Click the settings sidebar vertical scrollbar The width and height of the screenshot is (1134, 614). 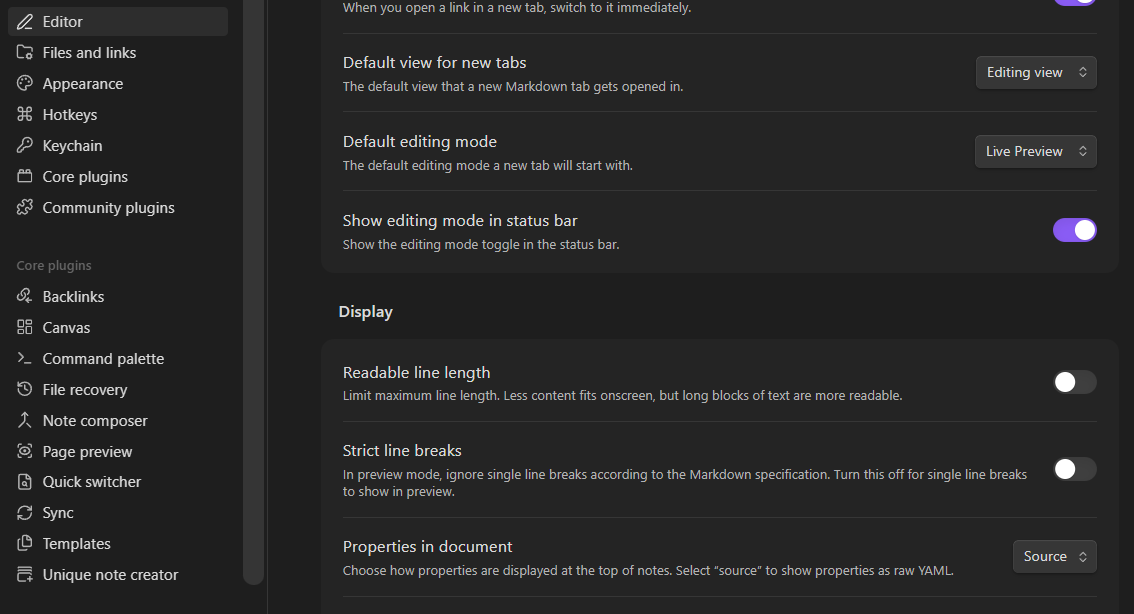pyautogui.click(x=254, y=300)
